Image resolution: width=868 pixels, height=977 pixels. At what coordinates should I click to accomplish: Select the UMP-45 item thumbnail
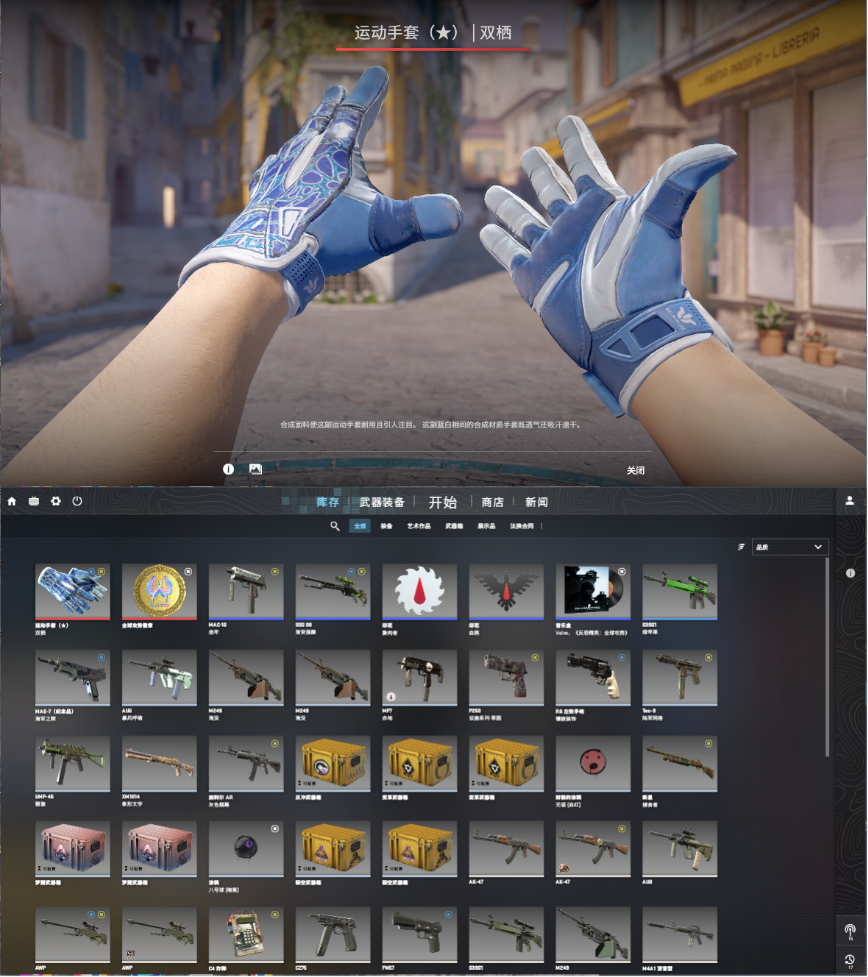[73, 763]
